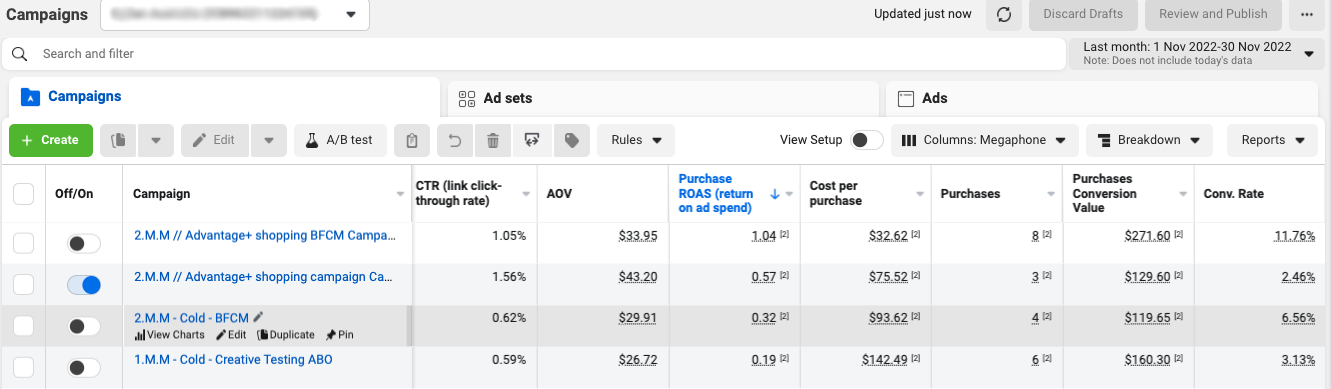Open the Breakdown dropdown

tap(1149, 140)
